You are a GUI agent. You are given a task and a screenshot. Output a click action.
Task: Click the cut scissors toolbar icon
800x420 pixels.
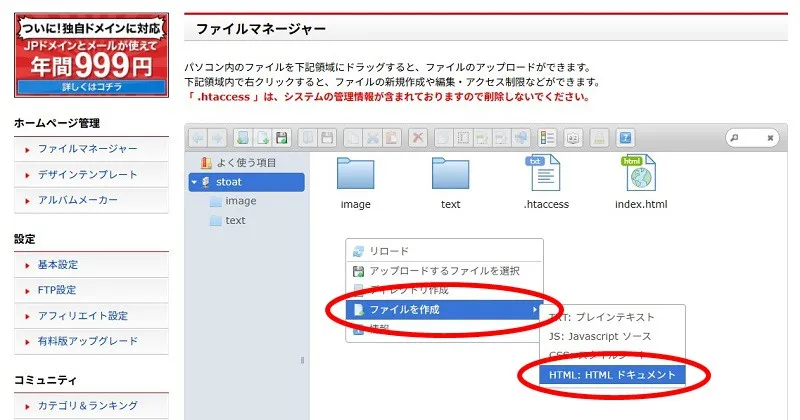(x=372, y=138)
